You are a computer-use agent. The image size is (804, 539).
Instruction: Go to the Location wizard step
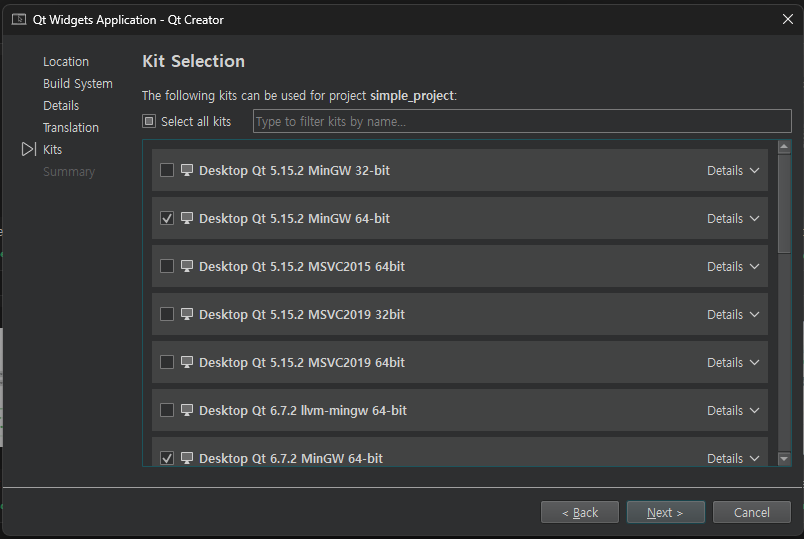(x=66, y=61)
